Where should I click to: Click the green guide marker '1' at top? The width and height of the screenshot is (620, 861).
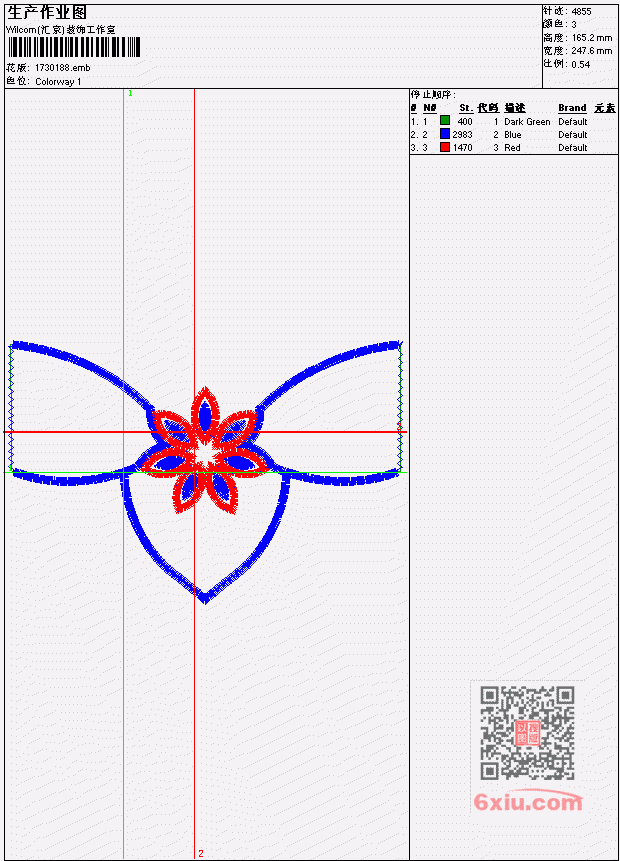[x=130, y=93]
